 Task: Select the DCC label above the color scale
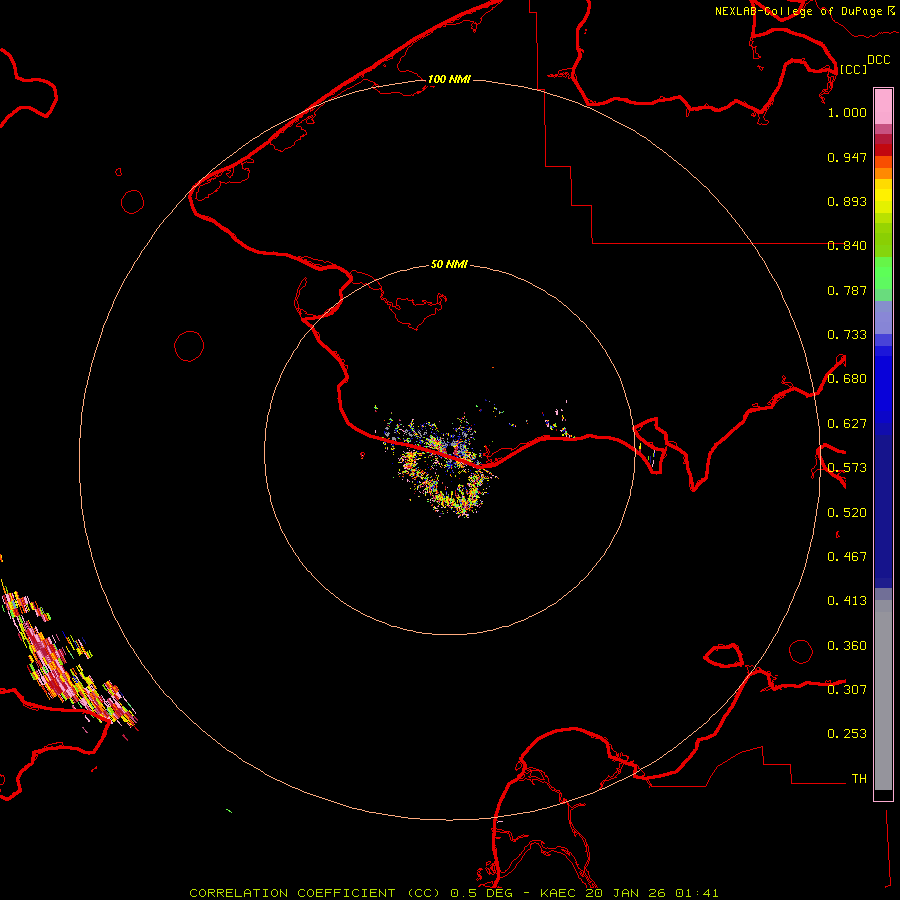(878, 60)
